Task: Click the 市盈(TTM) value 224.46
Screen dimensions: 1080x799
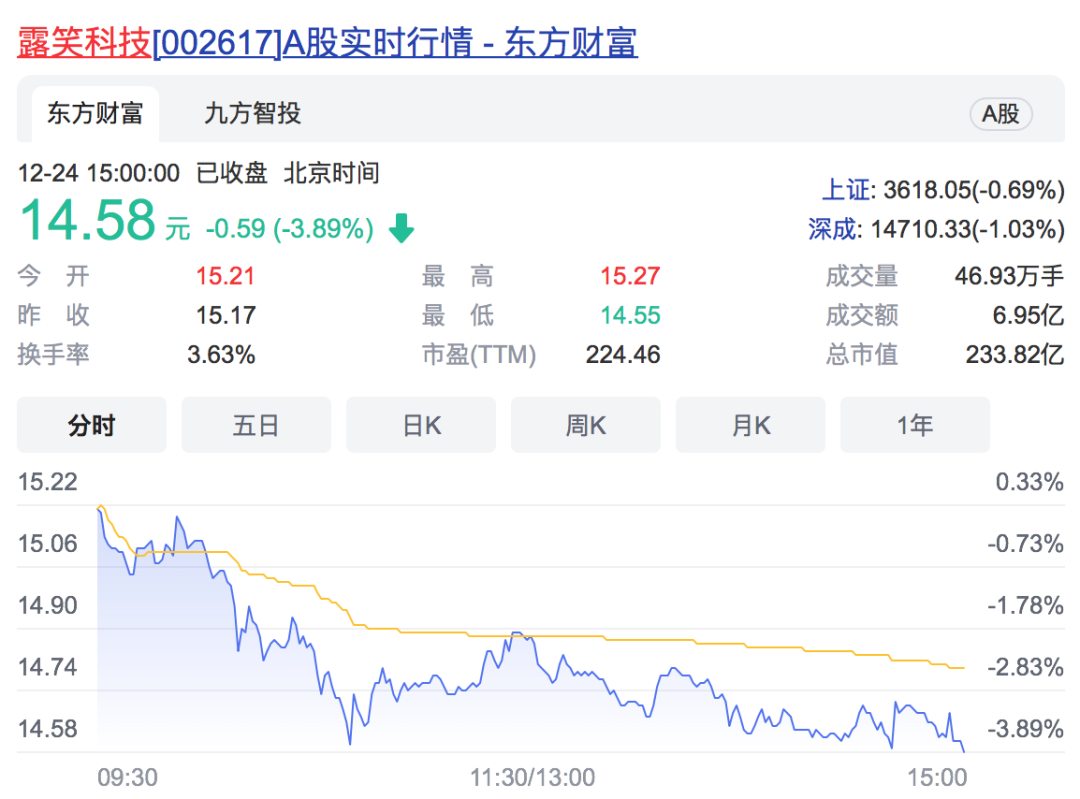Action: pos(623,355)
